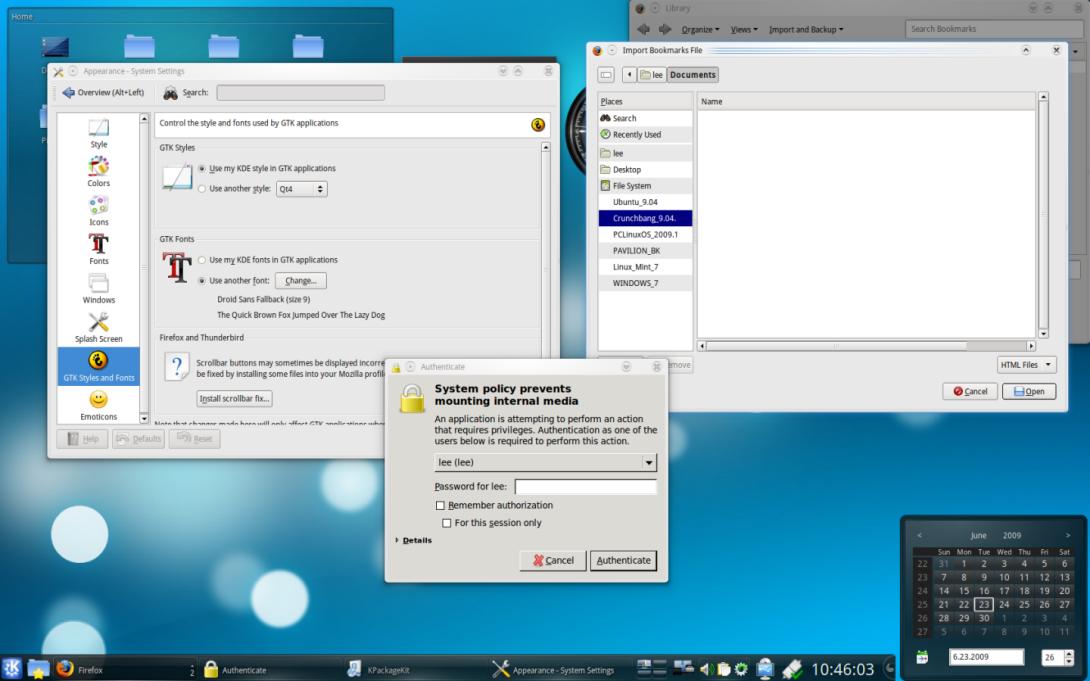The height and width of the screenshot is (681, 1090).
Task: Select Use my KDE fonts radio button
Action: 202,260
